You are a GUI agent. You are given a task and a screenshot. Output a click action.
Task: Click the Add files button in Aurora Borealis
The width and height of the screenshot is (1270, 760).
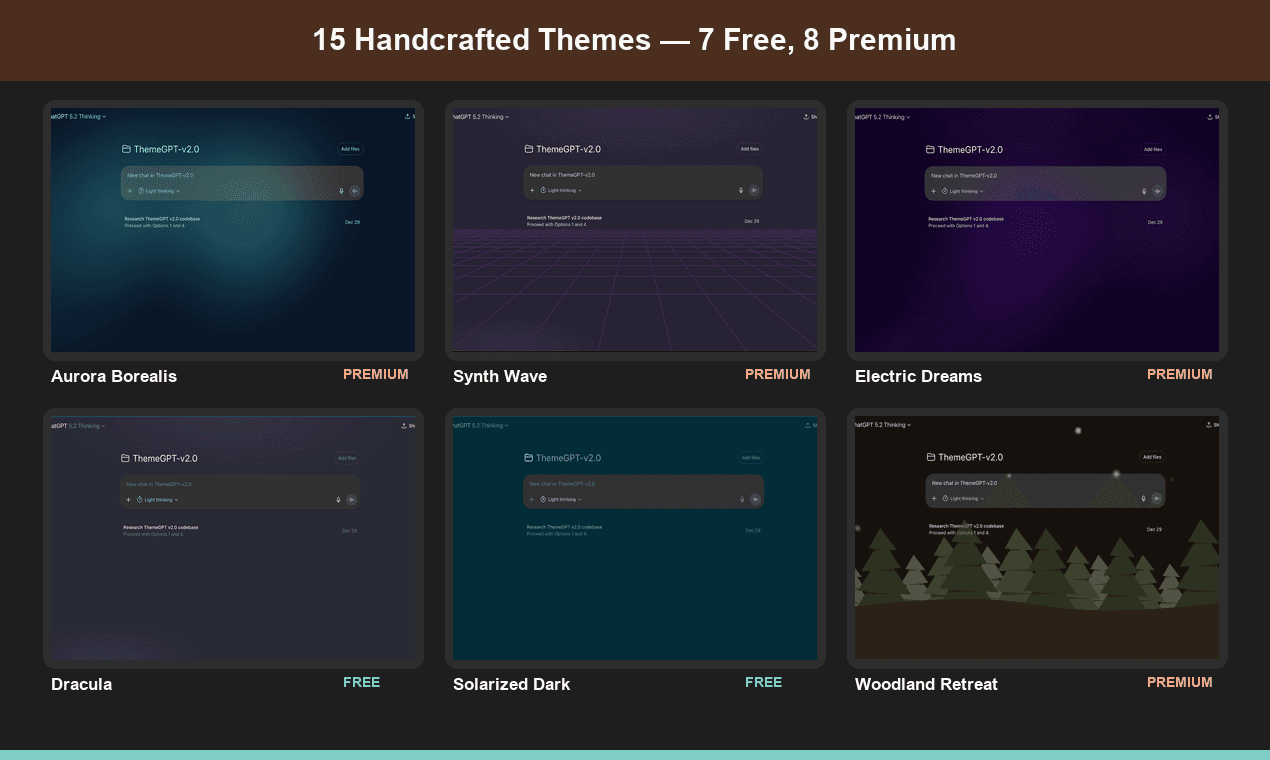(x=350, y=148)
